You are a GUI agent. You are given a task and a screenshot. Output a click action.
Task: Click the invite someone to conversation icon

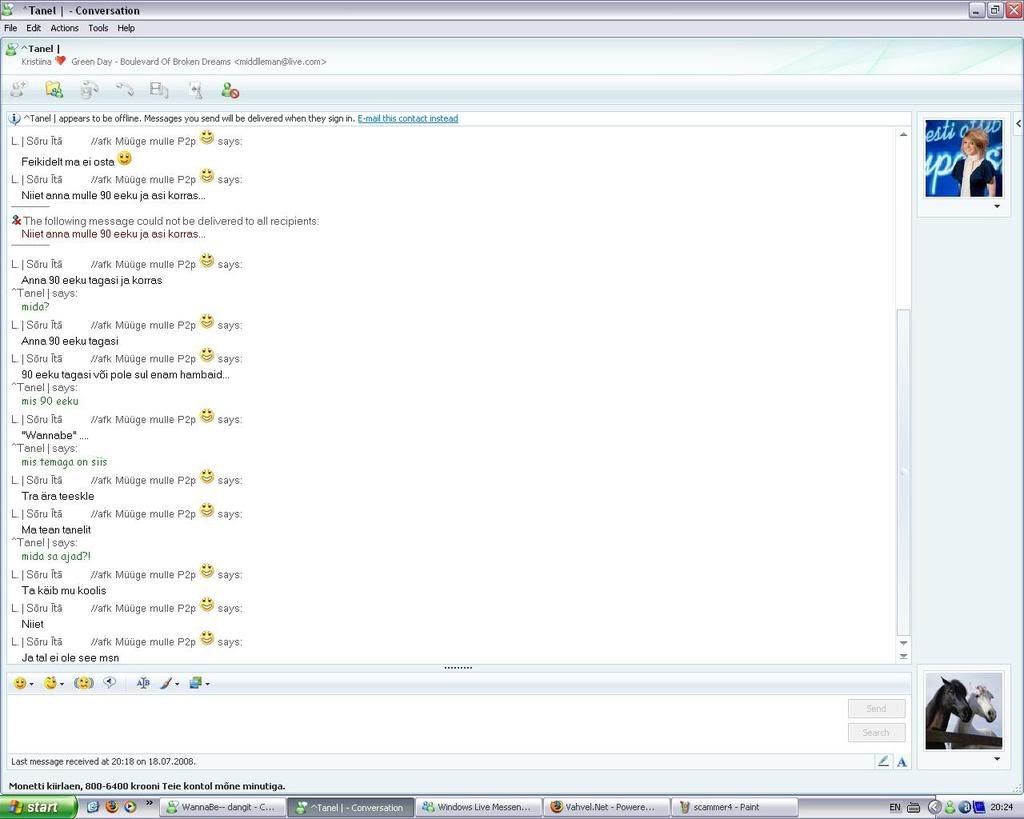pyautogui.click(x=18, y=90)
